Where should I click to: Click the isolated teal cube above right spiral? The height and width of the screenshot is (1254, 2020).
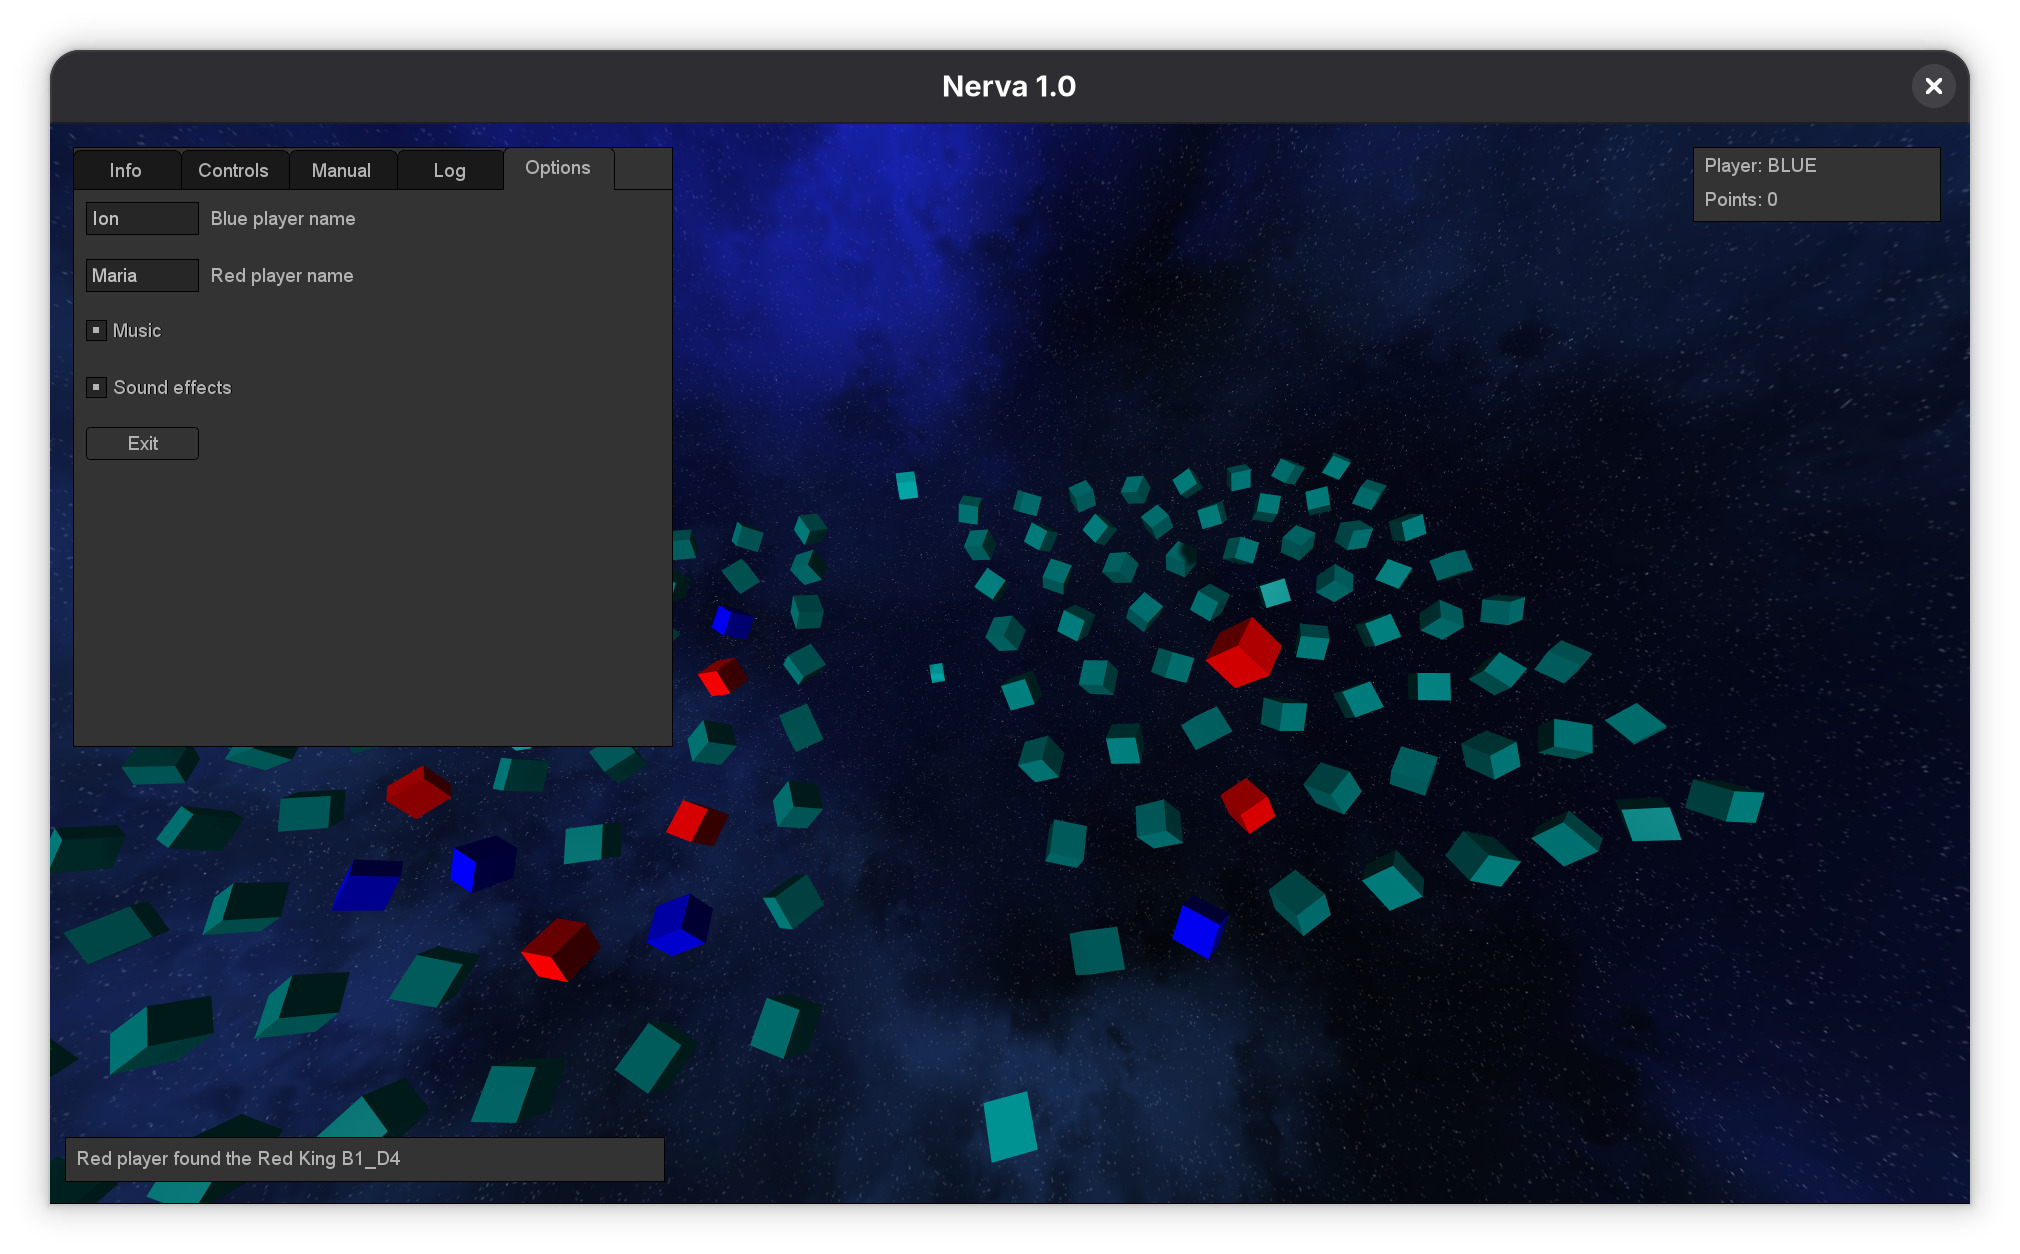[907, 485]
